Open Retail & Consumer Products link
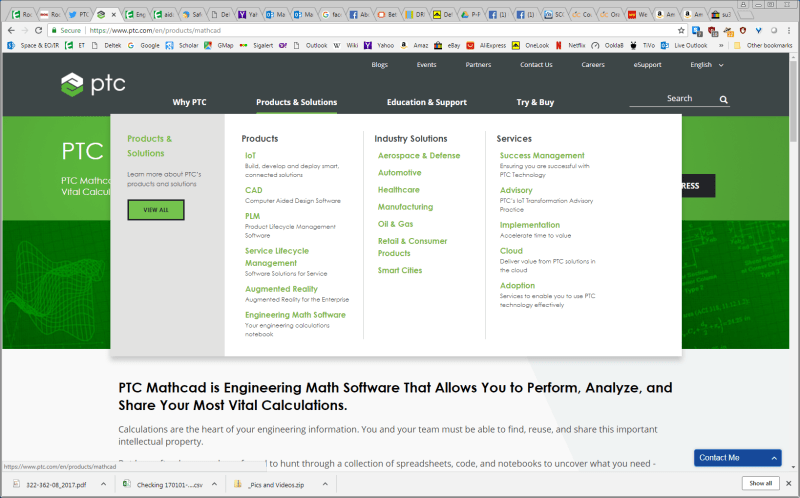800x498 pixels. [x=412, y=247]
